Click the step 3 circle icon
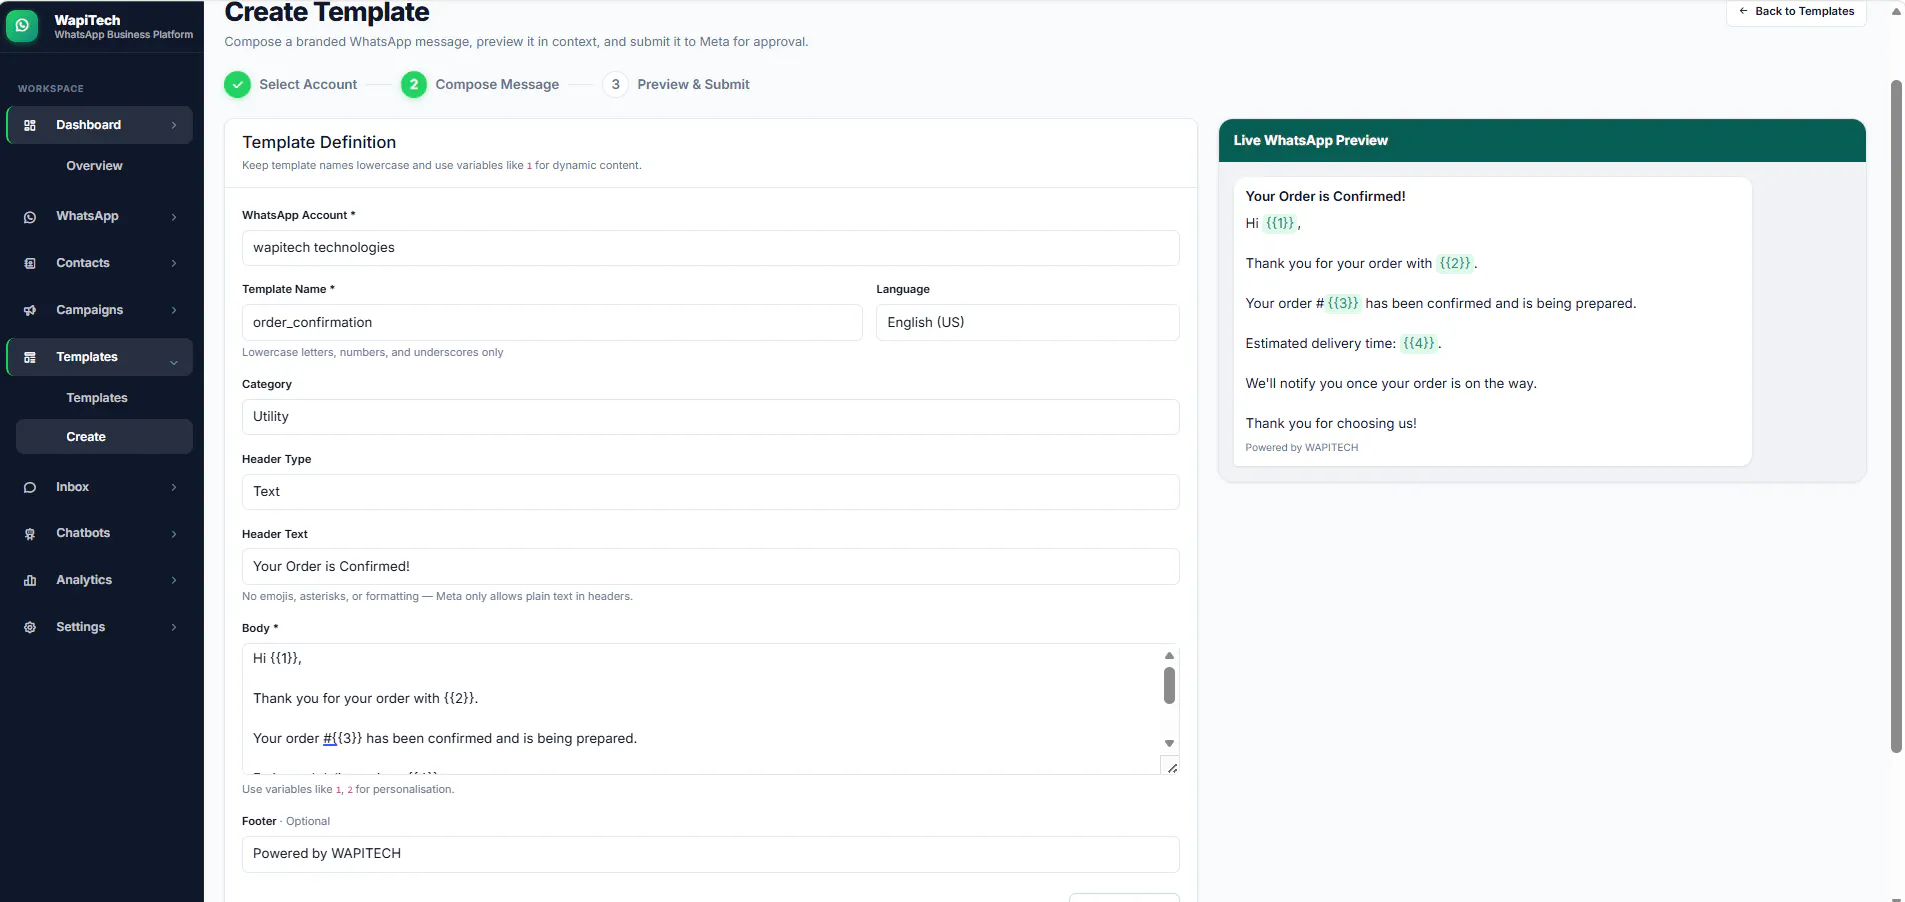Viewport: 1905px width, 902px height. coord(615,85)
